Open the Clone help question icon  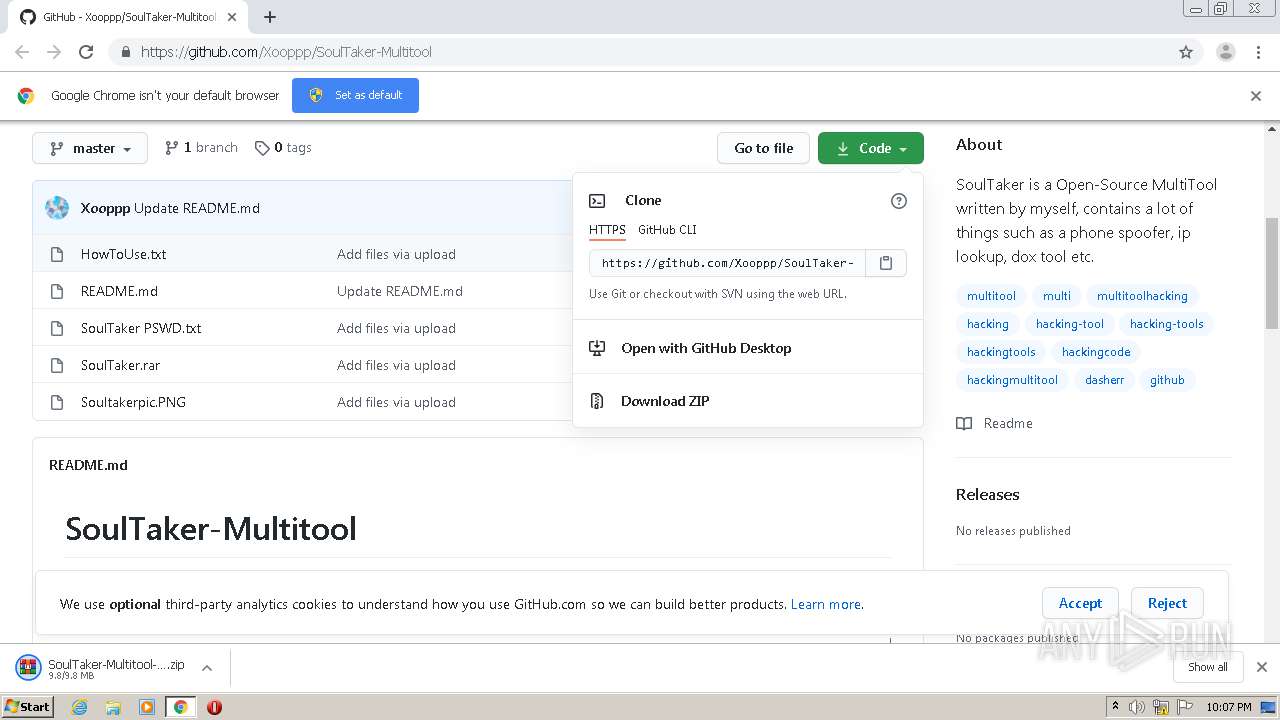[899, 201]
